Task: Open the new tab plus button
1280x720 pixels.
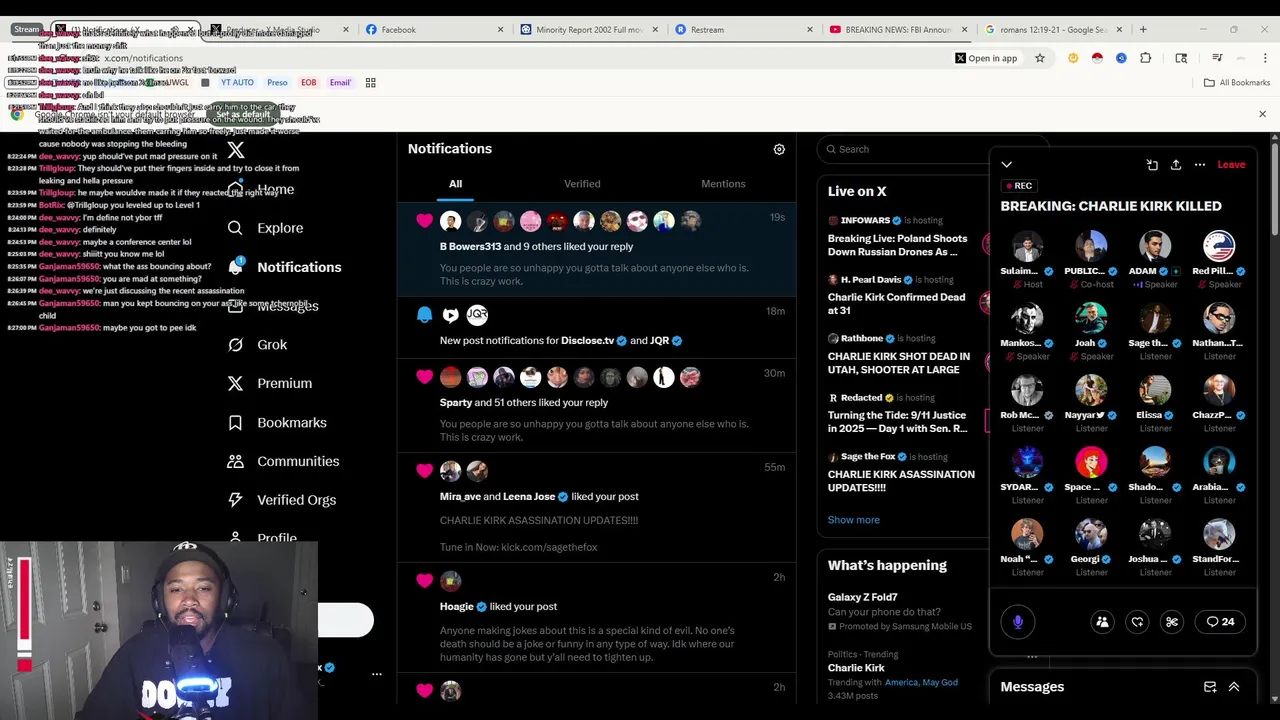Action: 1143,29
